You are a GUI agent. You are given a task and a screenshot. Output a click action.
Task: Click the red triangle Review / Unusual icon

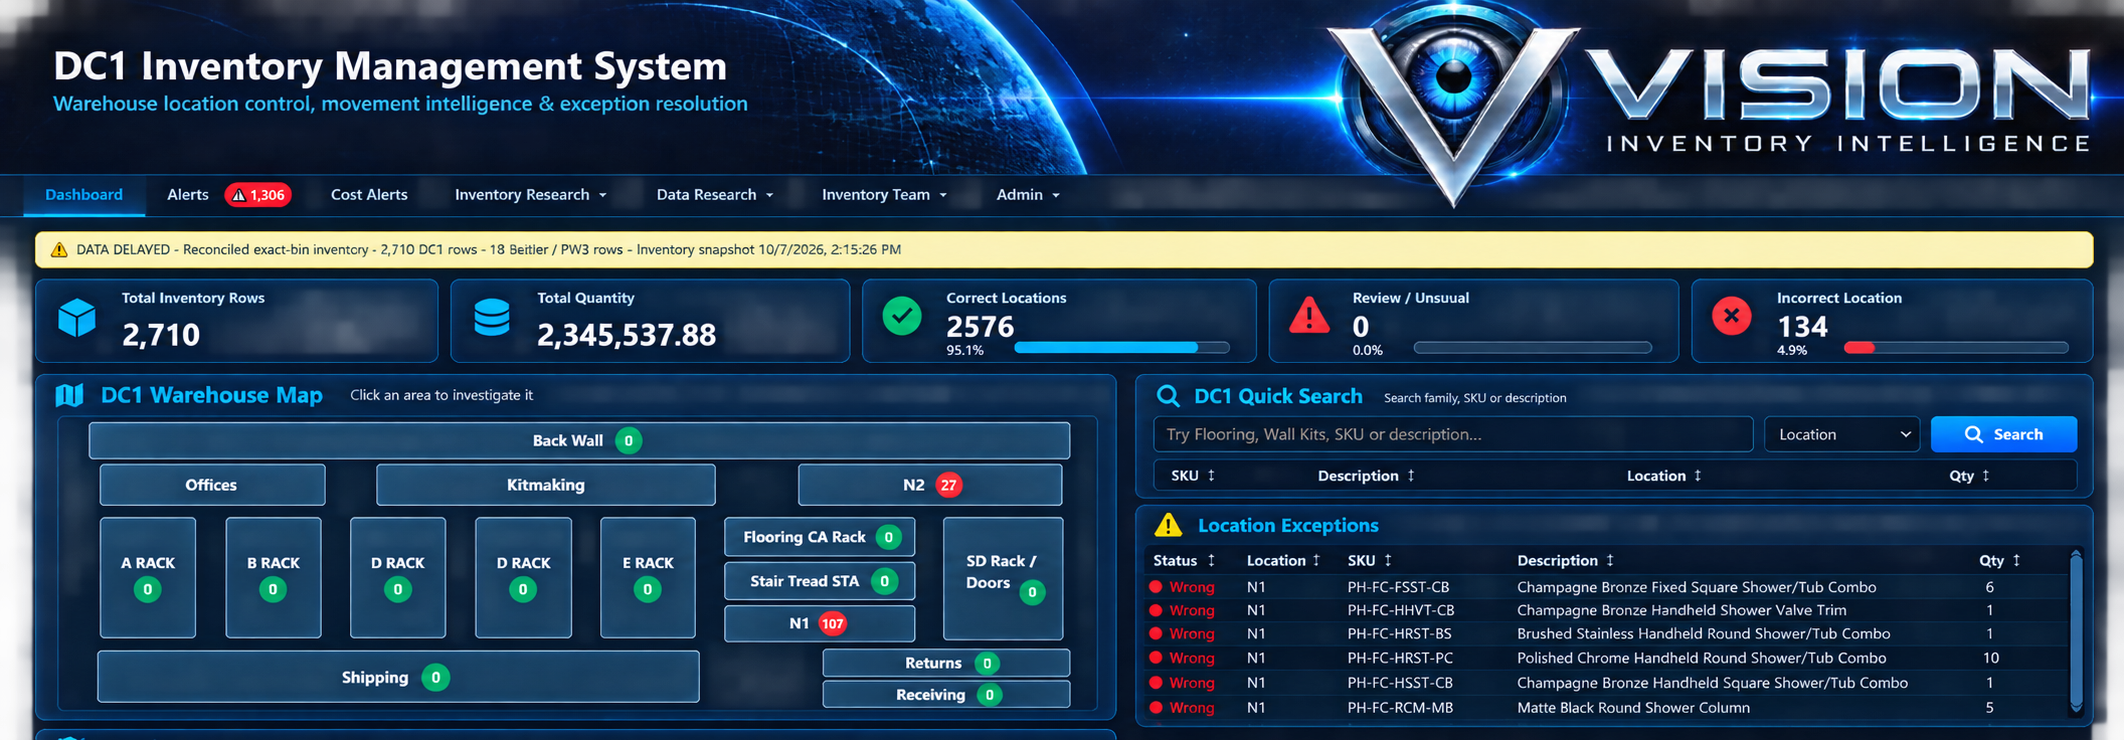click(x=1309, y=316)
